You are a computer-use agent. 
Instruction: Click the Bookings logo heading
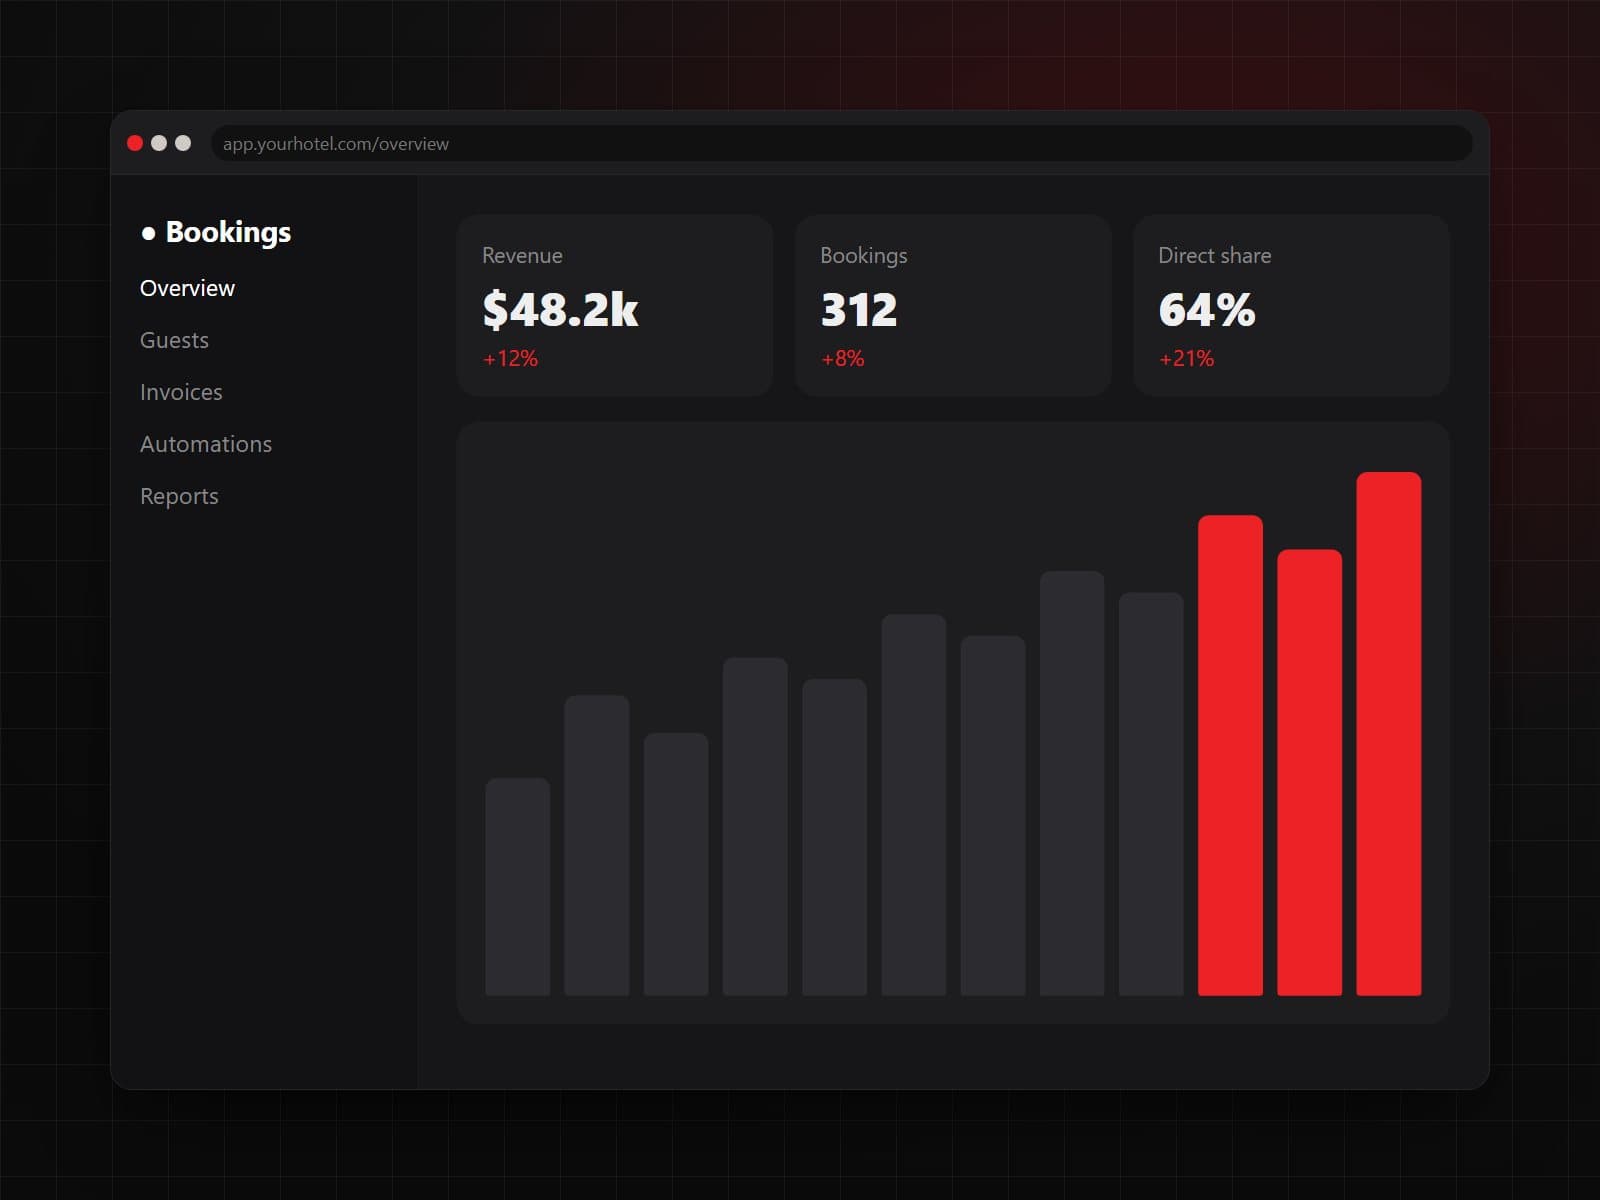[228, 232]
